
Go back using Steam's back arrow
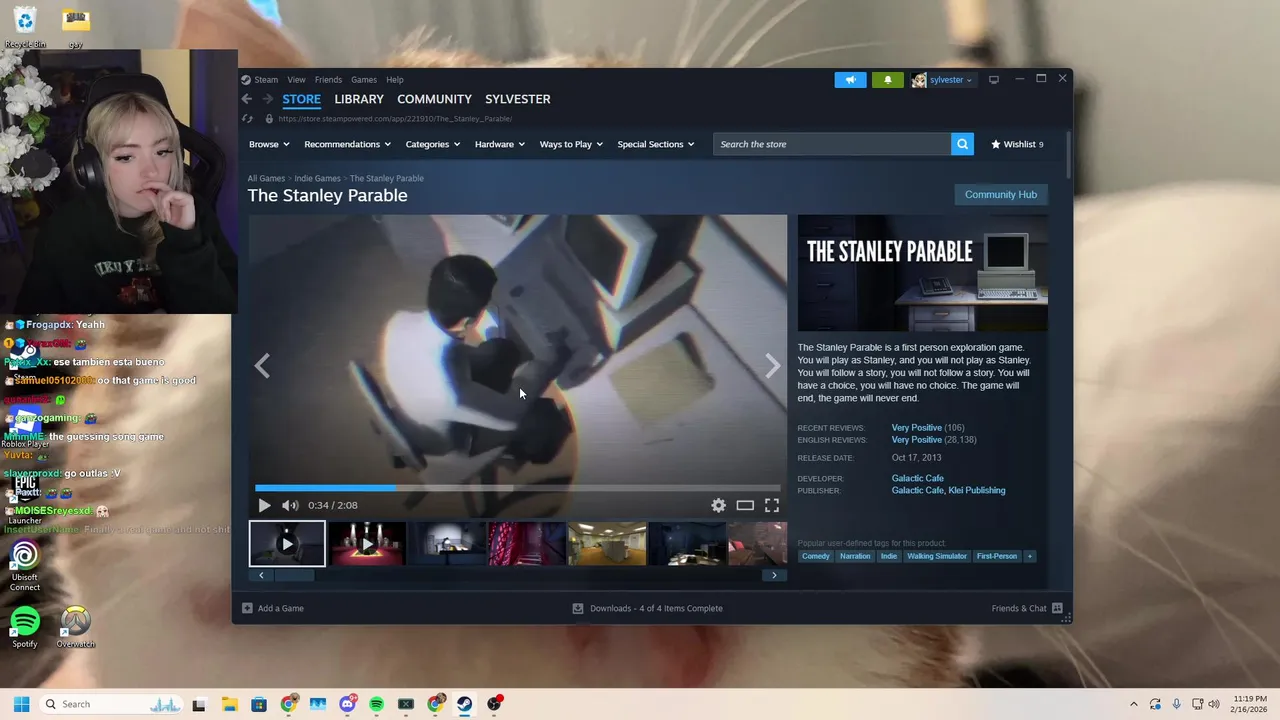pyautogui.click(x=247, y=99)
